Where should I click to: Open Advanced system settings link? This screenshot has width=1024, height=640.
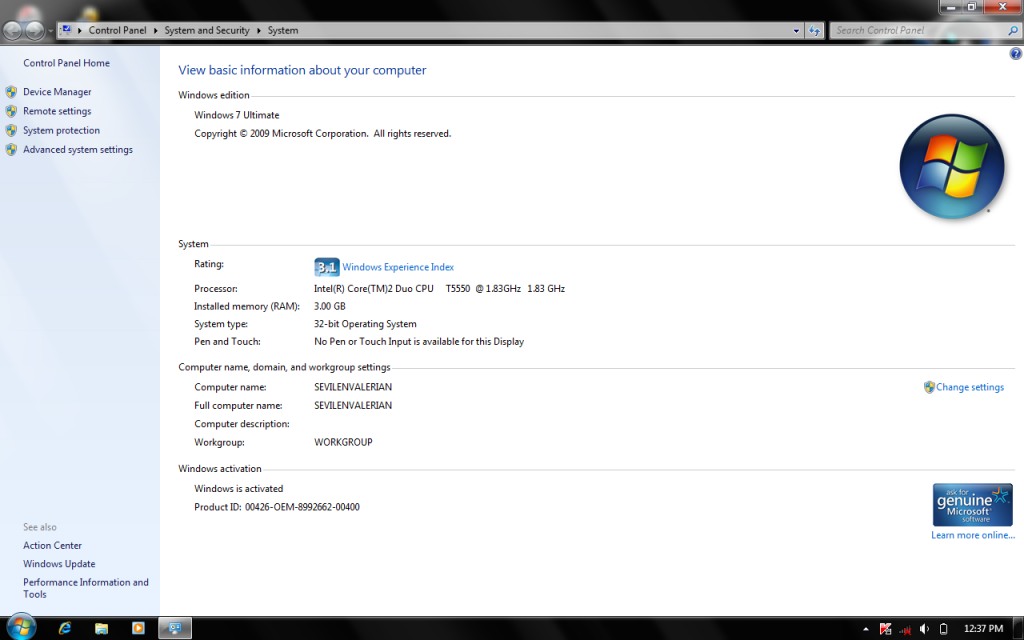pyautogui.click(x=78, y=150)
